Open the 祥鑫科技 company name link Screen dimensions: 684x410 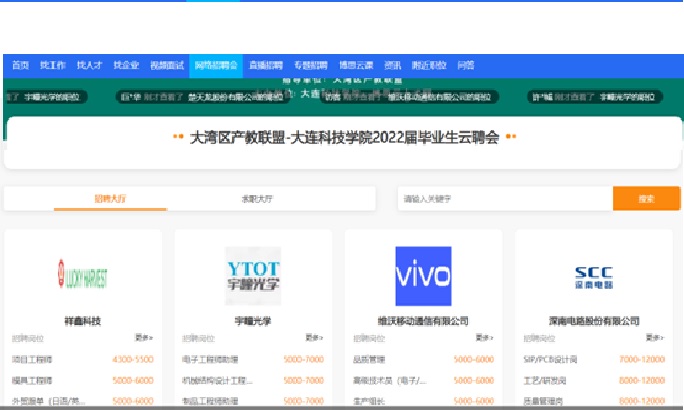(x=82, y=321)
